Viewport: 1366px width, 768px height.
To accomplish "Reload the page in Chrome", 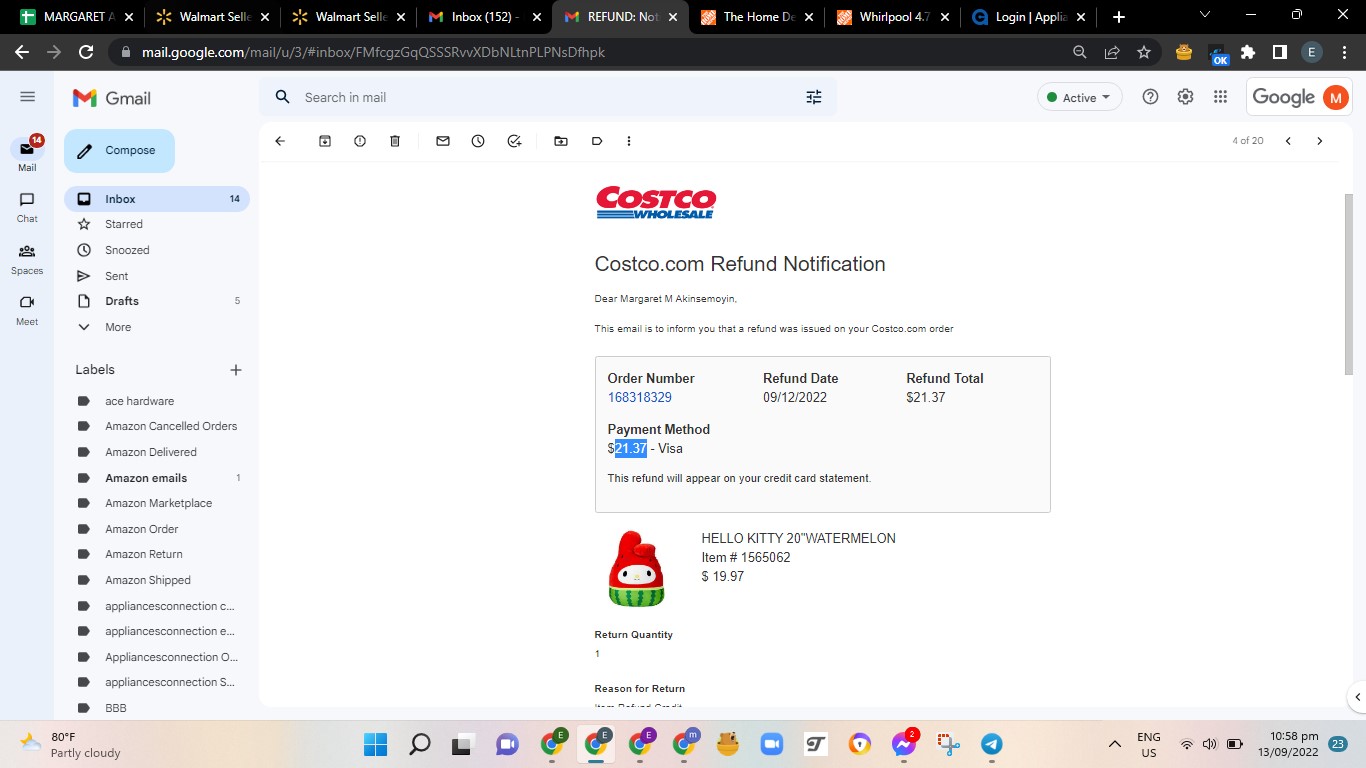I will point(86,52).
